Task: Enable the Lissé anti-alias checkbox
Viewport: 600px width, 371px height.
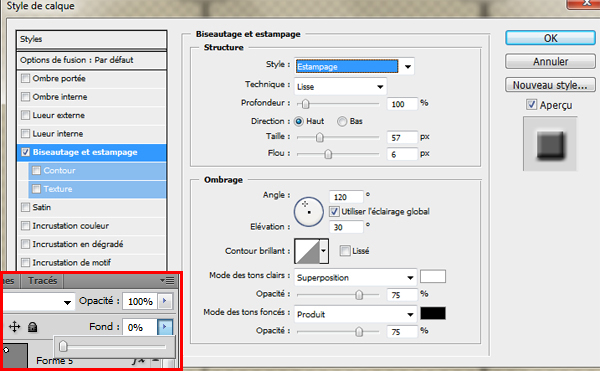Action: (345, 251)
